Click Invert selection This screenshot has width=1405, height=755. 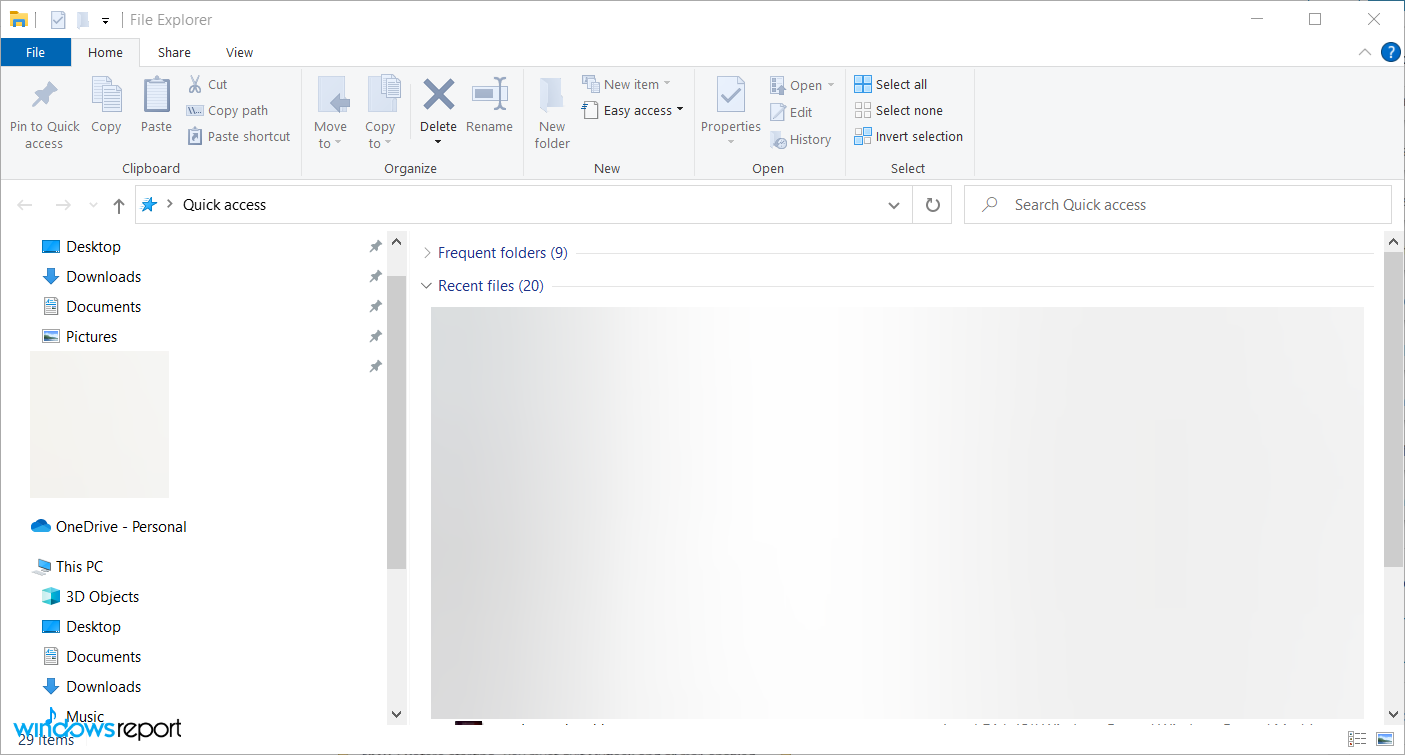coord(908,136)
